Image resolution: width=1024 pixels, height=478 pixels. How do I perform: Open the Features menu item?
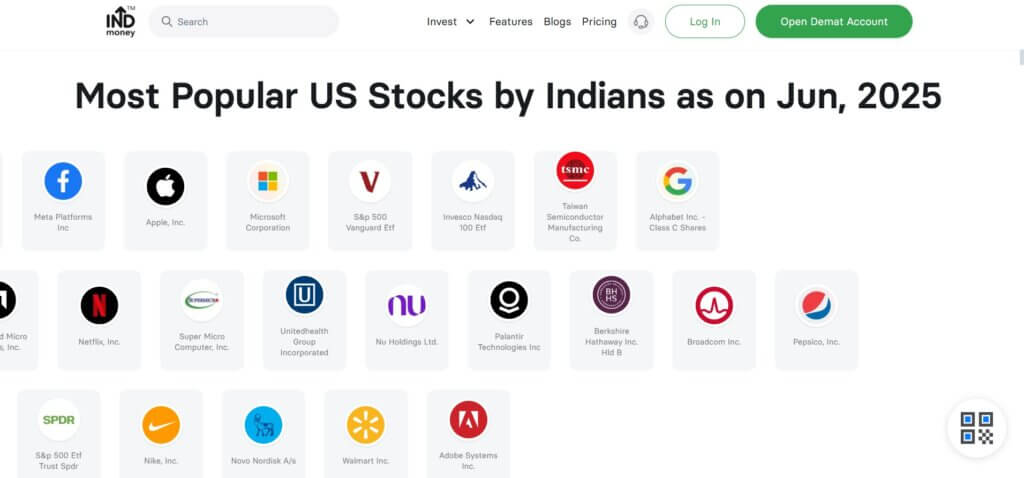[x=511, y=22]
